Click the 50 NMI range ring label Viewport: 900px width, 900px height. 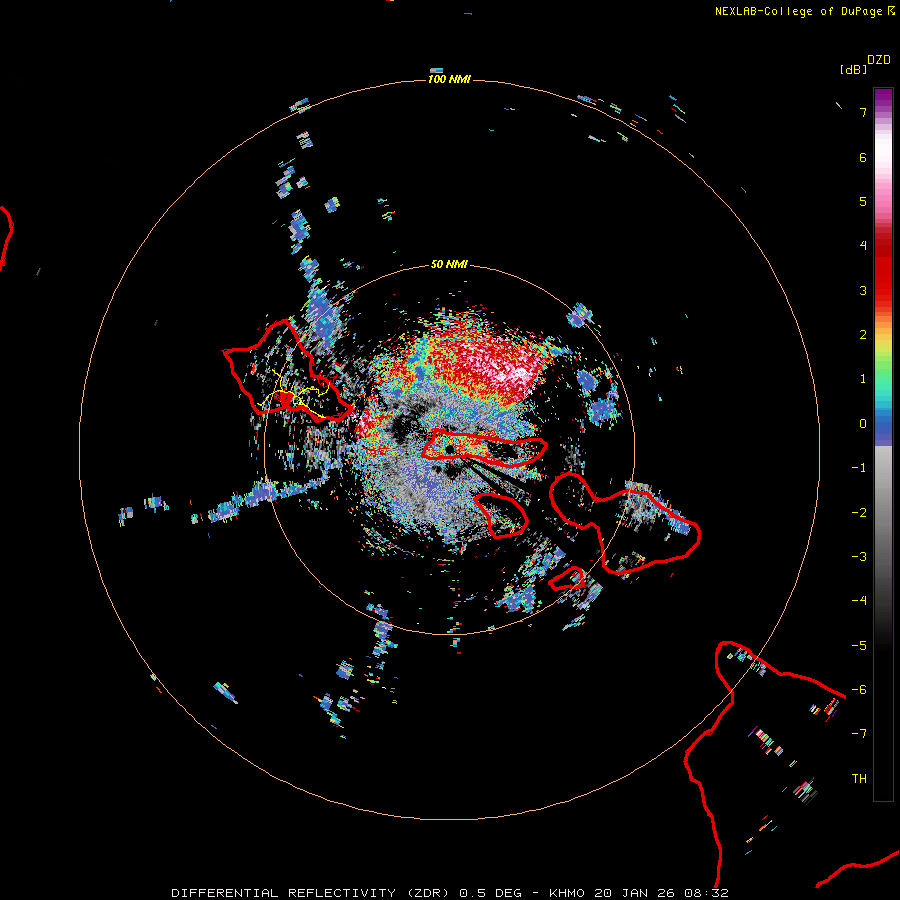pos(449,264)
